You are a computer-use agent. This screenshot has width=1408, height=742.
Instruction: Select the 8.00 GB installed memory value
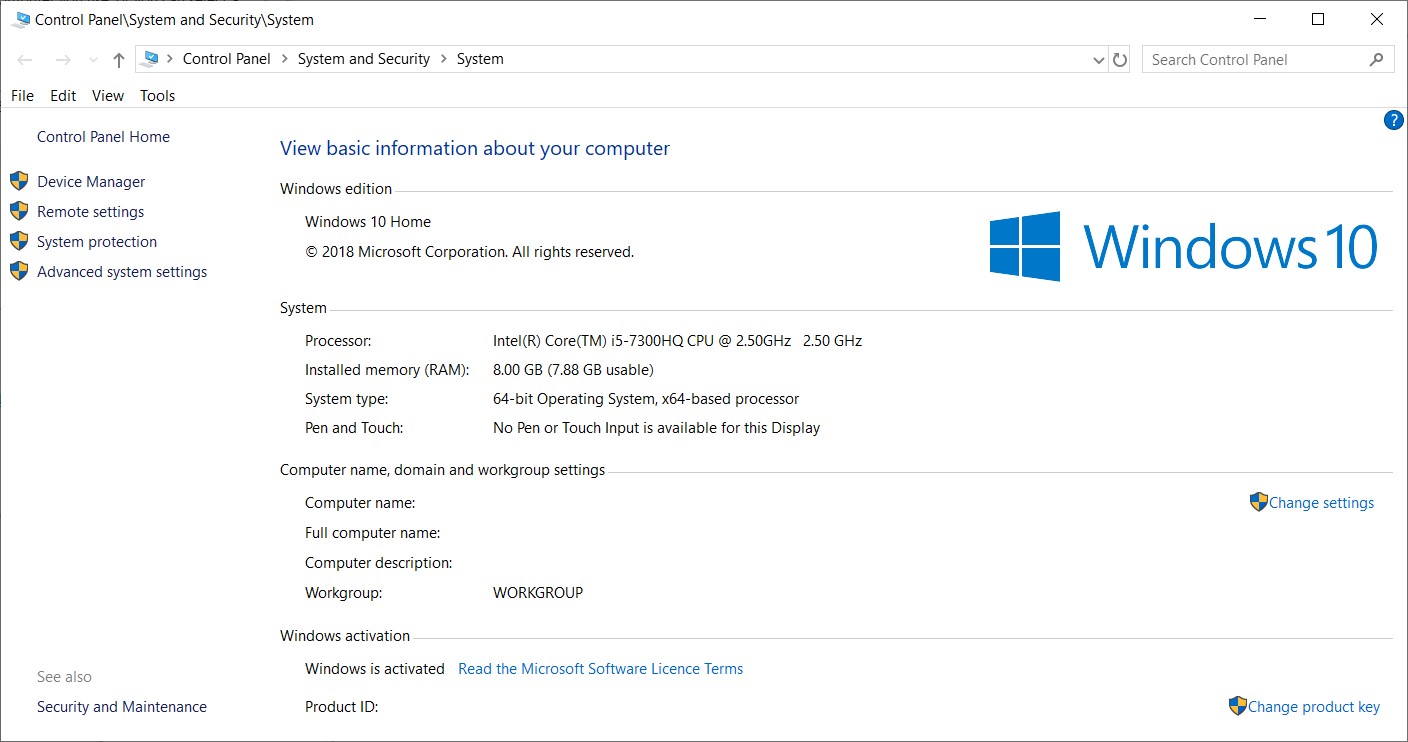[x=573, y=370]
